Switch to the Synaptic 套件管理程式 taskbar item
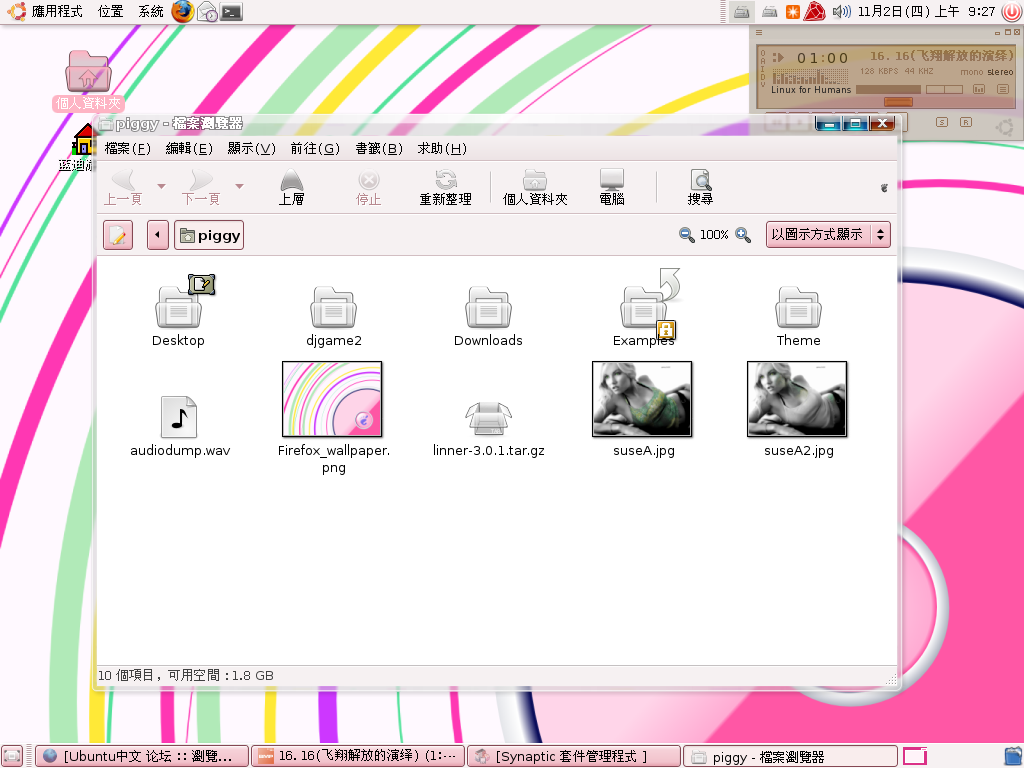This screenshot has height=768, width=1024. (x=574, y=756)
